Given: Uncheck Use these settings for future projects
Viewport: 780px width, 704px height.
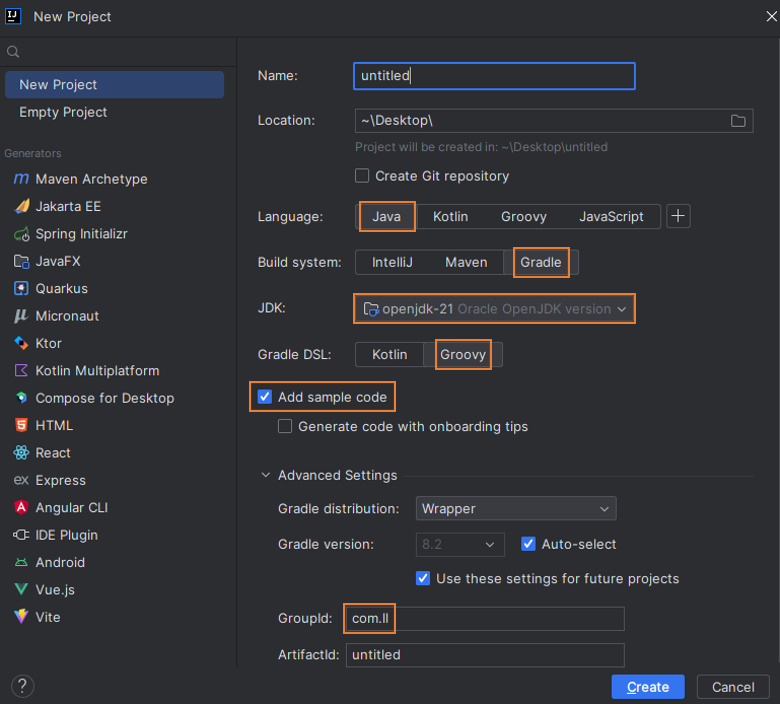Looking at the screenshot, I should click(423, 578).
